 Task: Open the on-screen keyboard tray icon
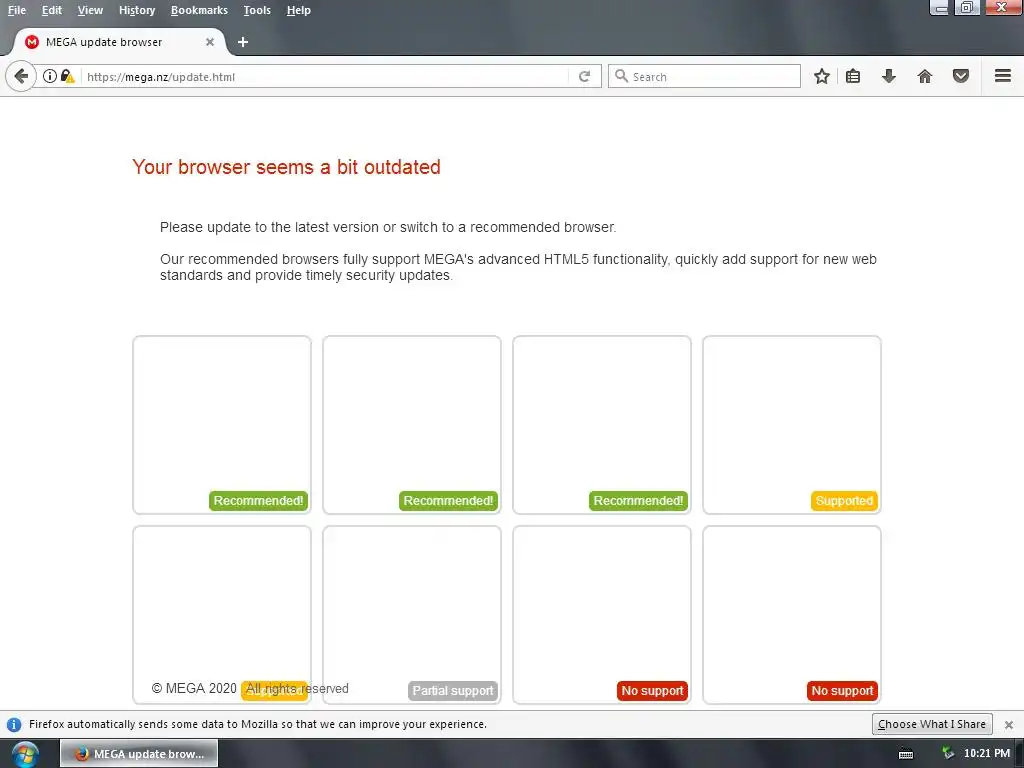coord(906,754)
